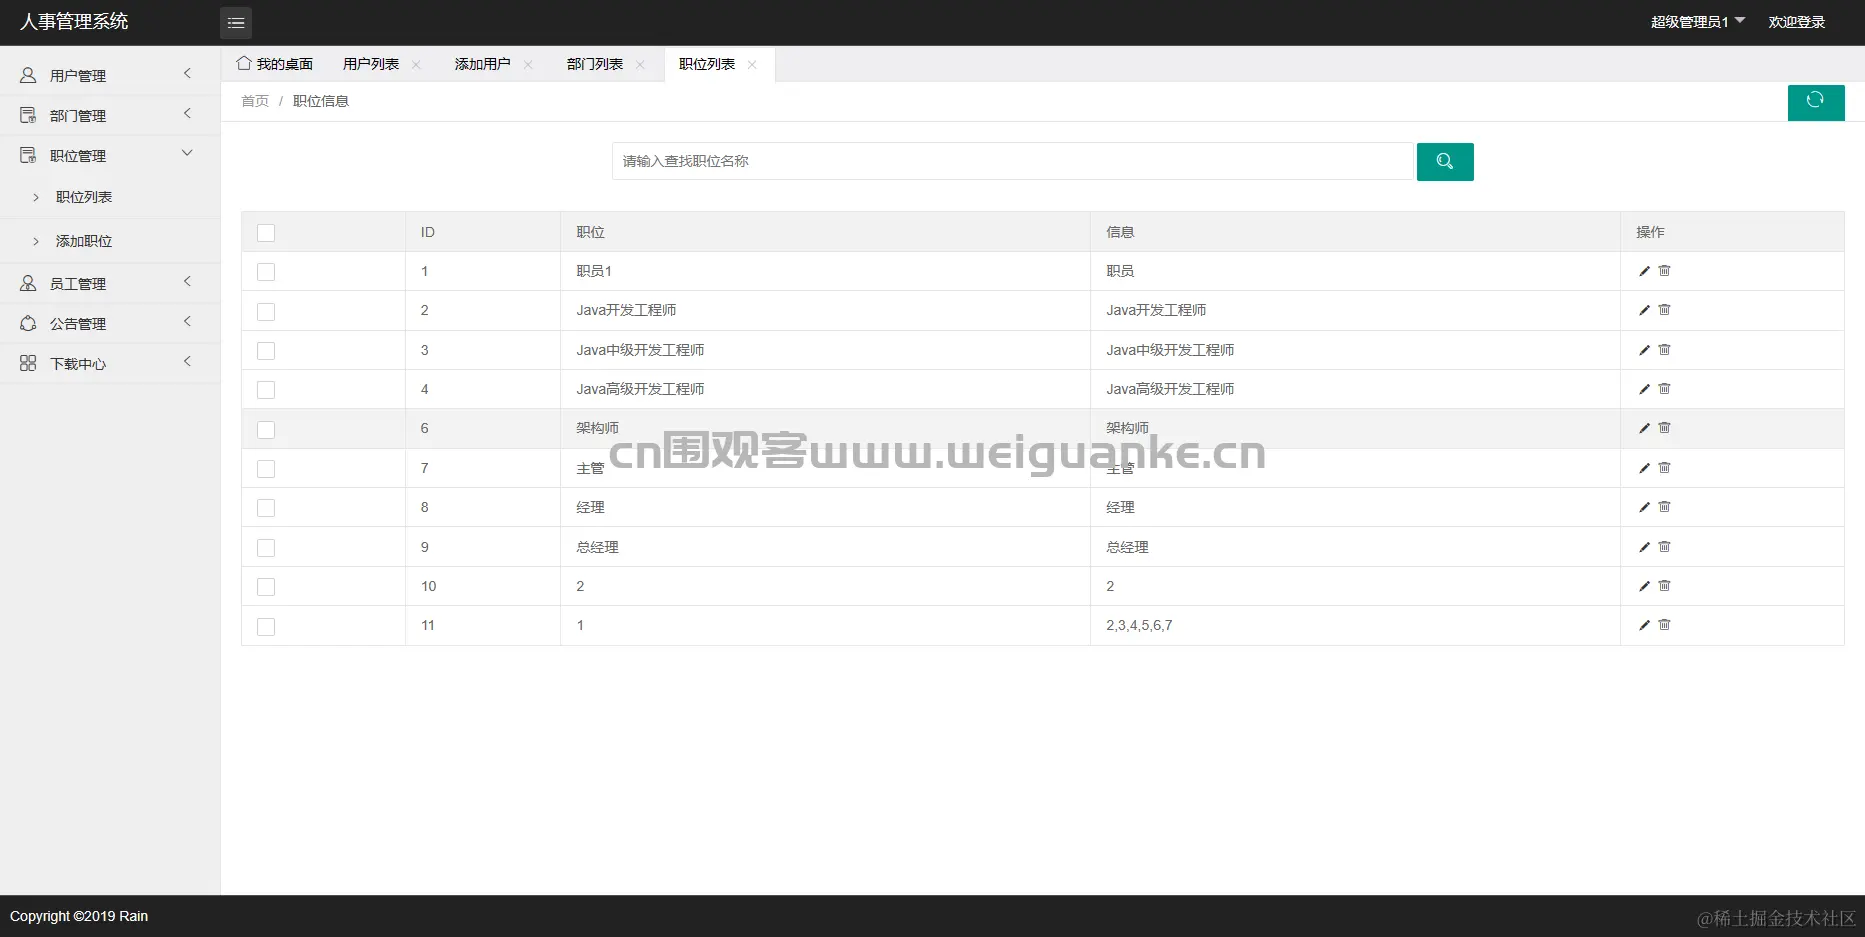Switch to the 部门列表 tab
This screenshot has height=937, width=1865.
coord(595,64)
